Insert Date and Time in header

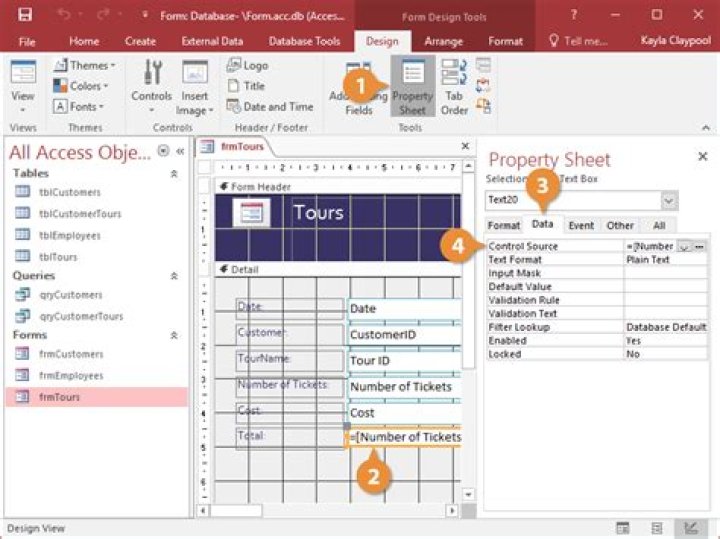(x=270, y=107)
